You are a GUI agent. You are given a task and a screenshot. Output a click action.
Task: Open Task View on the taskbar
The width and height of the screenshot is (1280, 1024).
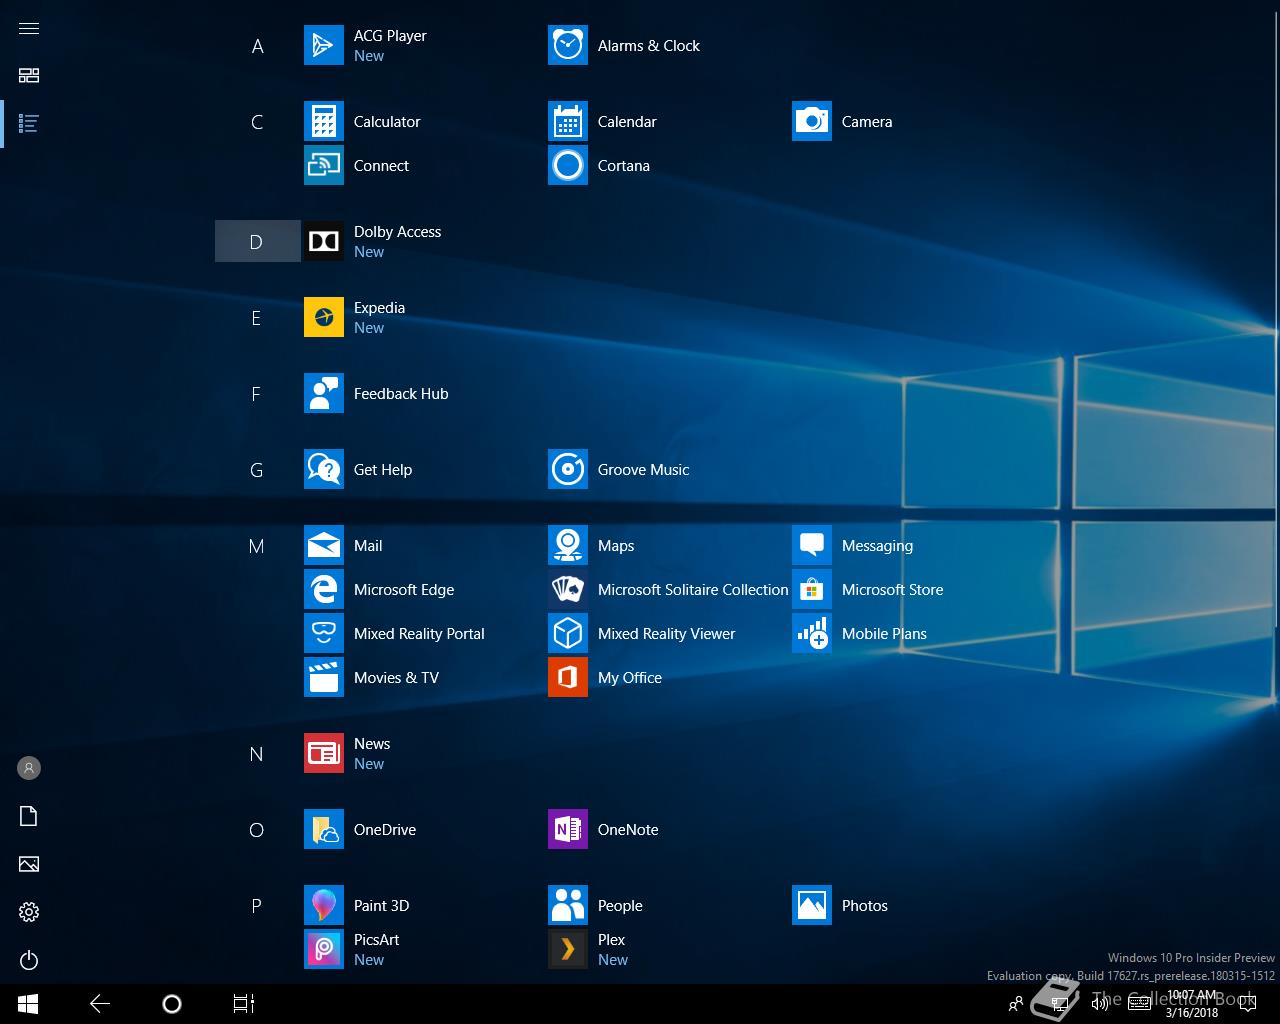[244, 1004]
